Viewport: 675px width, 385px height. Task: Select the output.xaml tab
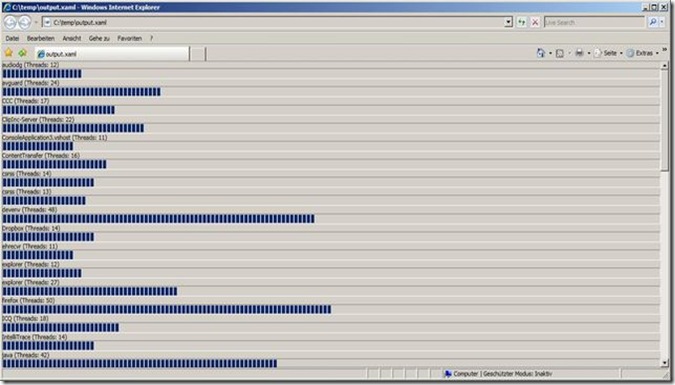(112, 54)
